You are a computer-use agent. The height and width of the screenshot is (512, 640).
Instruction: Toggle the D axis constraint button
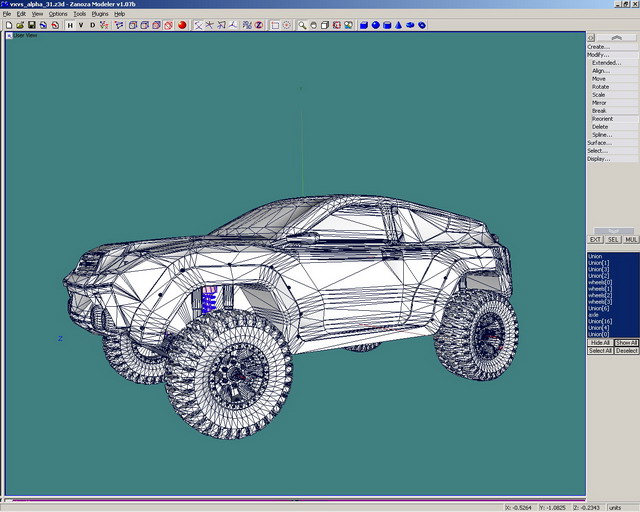[x=92, y=25]
